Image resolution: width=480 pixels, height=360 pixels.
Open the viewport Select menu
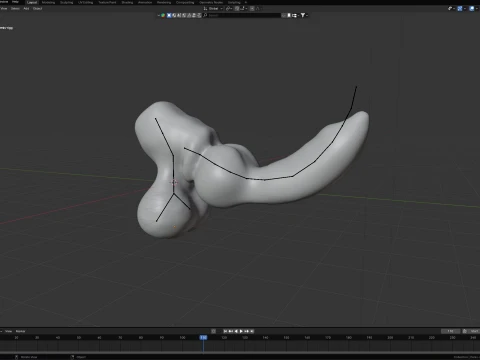[15, 8]
